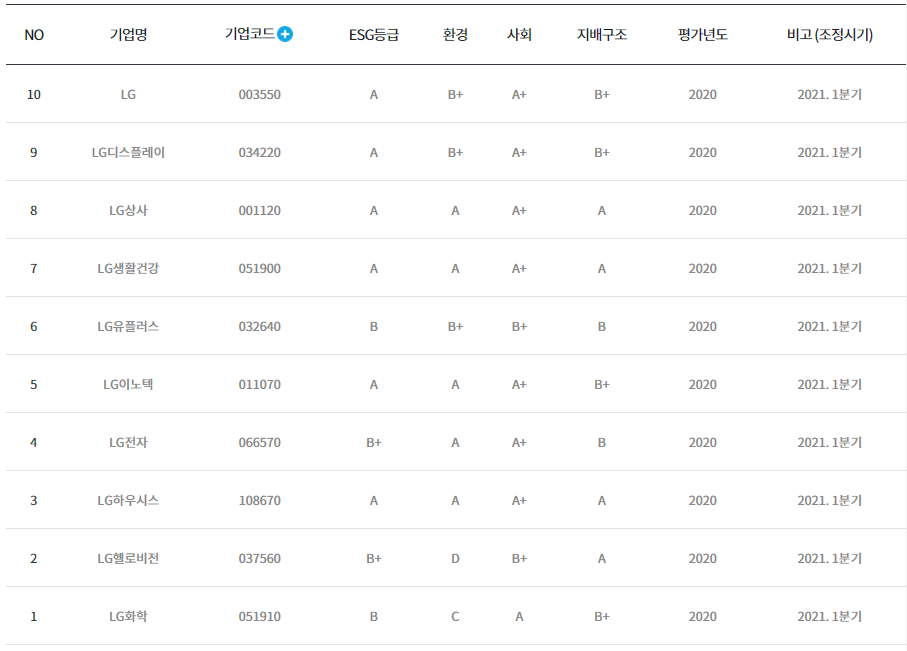Screen dimensions: 907x651
Task: Click the 지배구조 grade B for LG전자
Action: click(602, 442)
